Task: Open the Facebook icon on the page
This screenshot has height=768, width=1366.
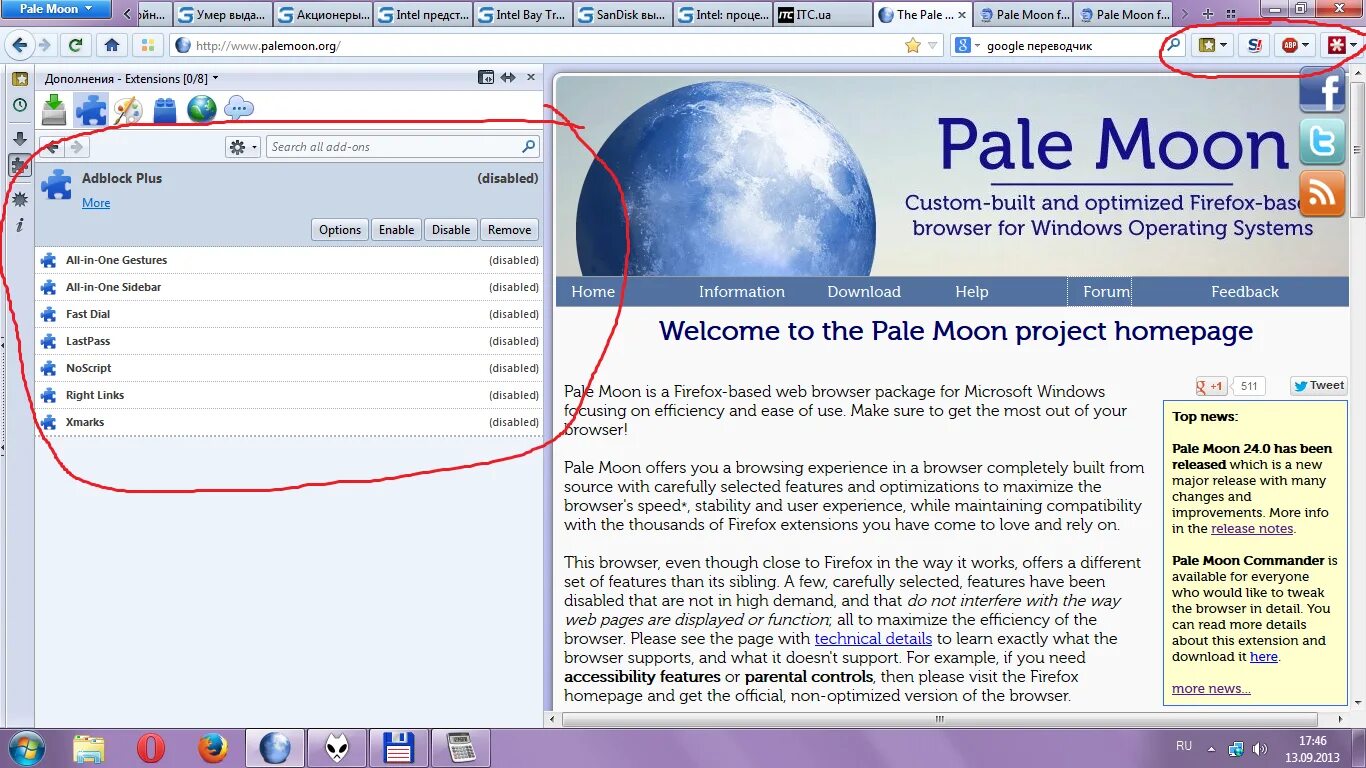Action: coord(1322,91)
